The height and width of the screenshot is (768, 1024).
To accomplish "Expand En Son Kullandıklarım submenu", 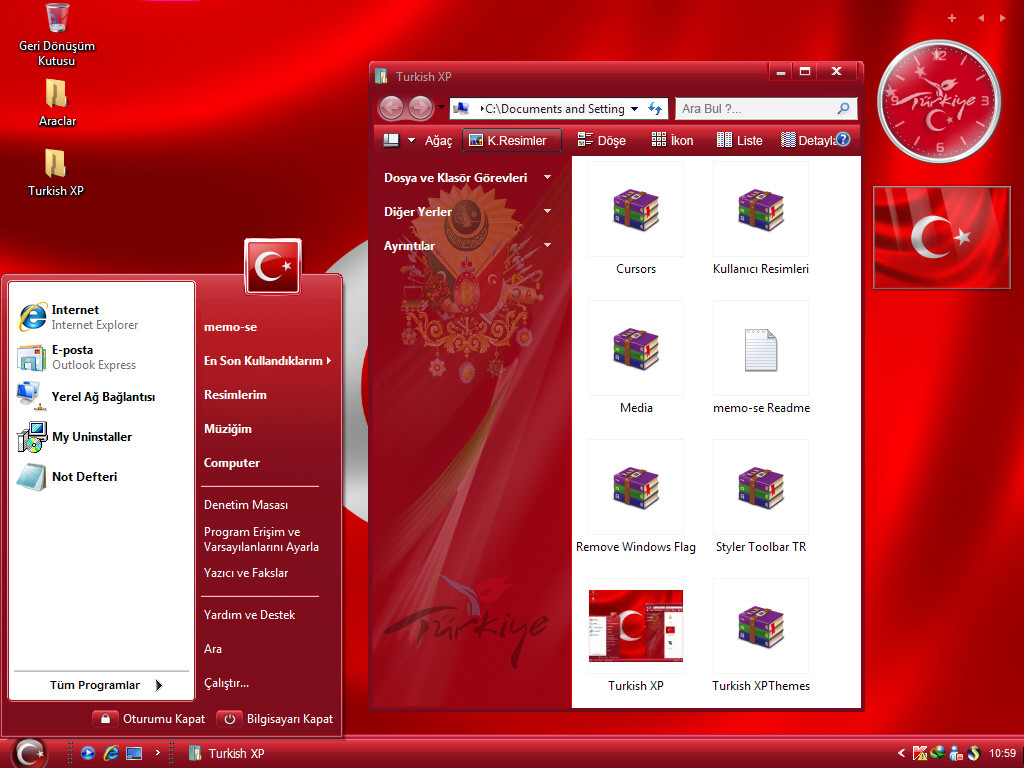I will (x=267, y=360).
